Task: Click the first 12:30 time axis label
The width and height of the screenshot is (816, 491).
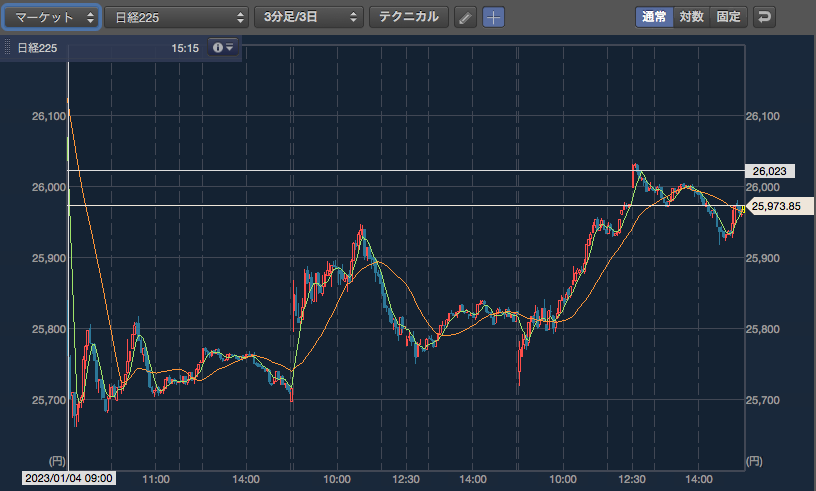Action: click(x=406, y=479)
